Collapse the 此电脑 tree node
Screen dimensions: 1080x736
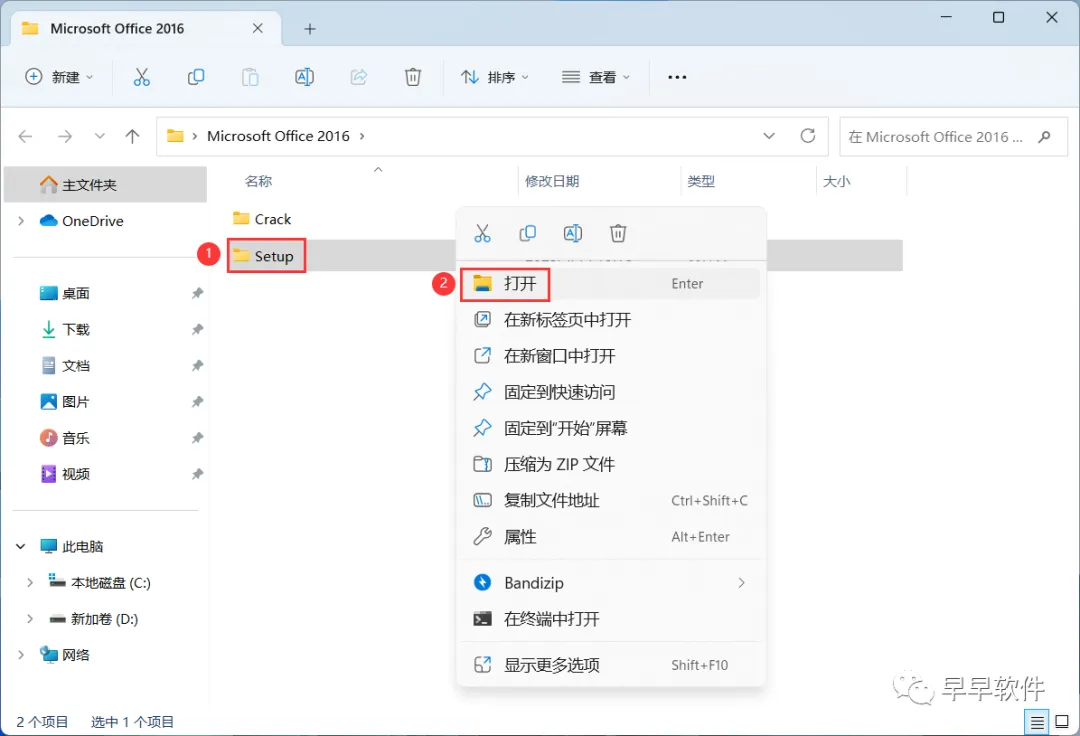(21, 547)
